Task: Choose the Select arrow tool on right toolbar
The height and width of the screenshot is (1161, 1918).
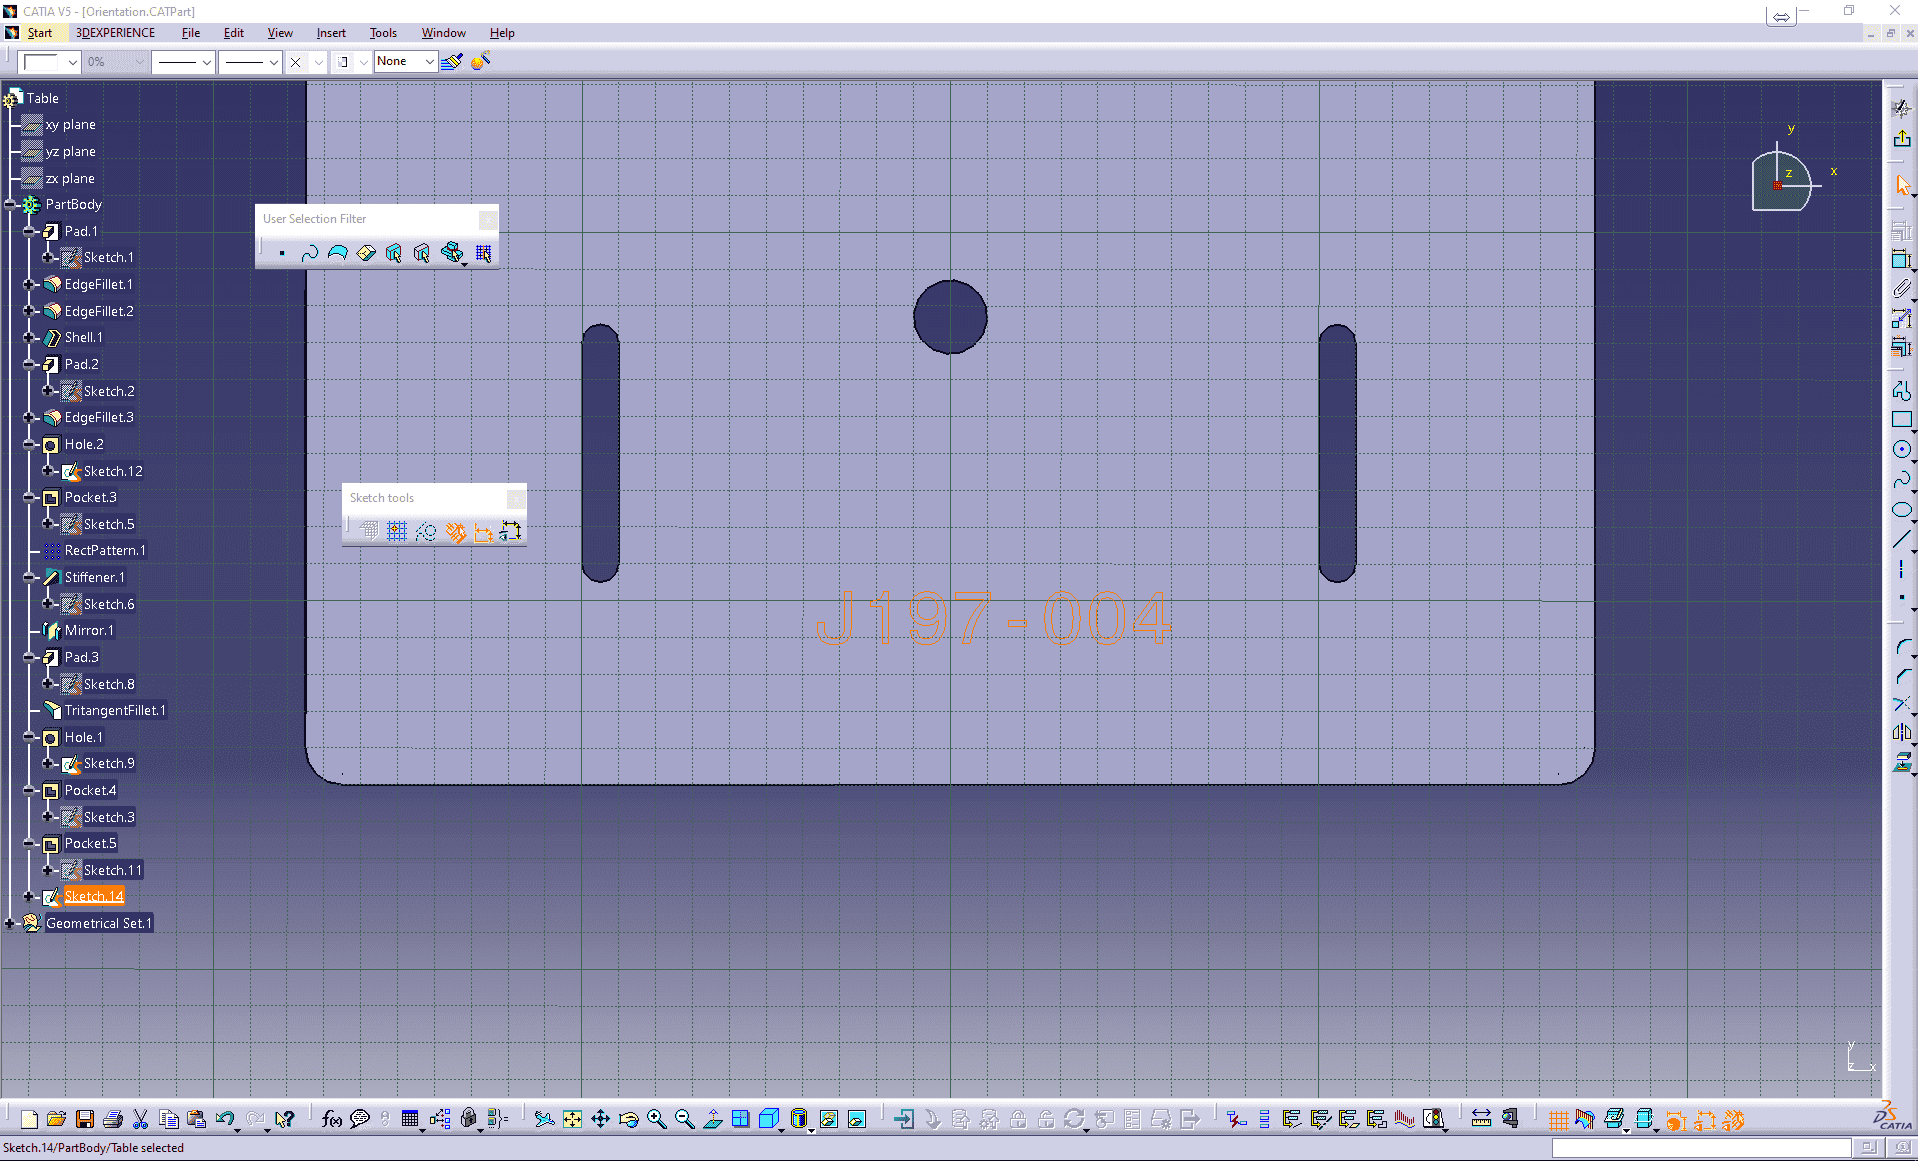Action: 1901,186
